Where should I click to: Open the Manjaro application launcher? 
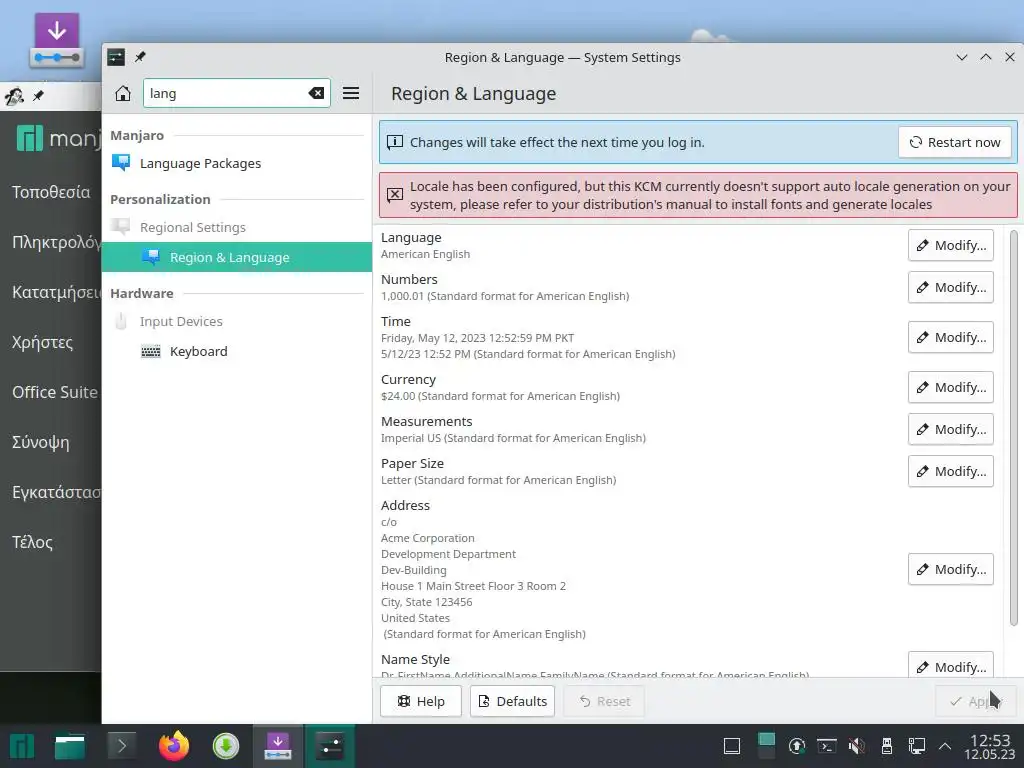22,746
